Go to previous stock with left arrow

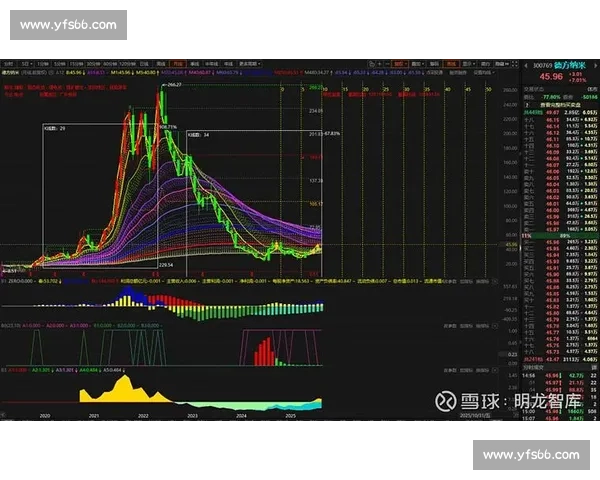click(x=526, y=66)
